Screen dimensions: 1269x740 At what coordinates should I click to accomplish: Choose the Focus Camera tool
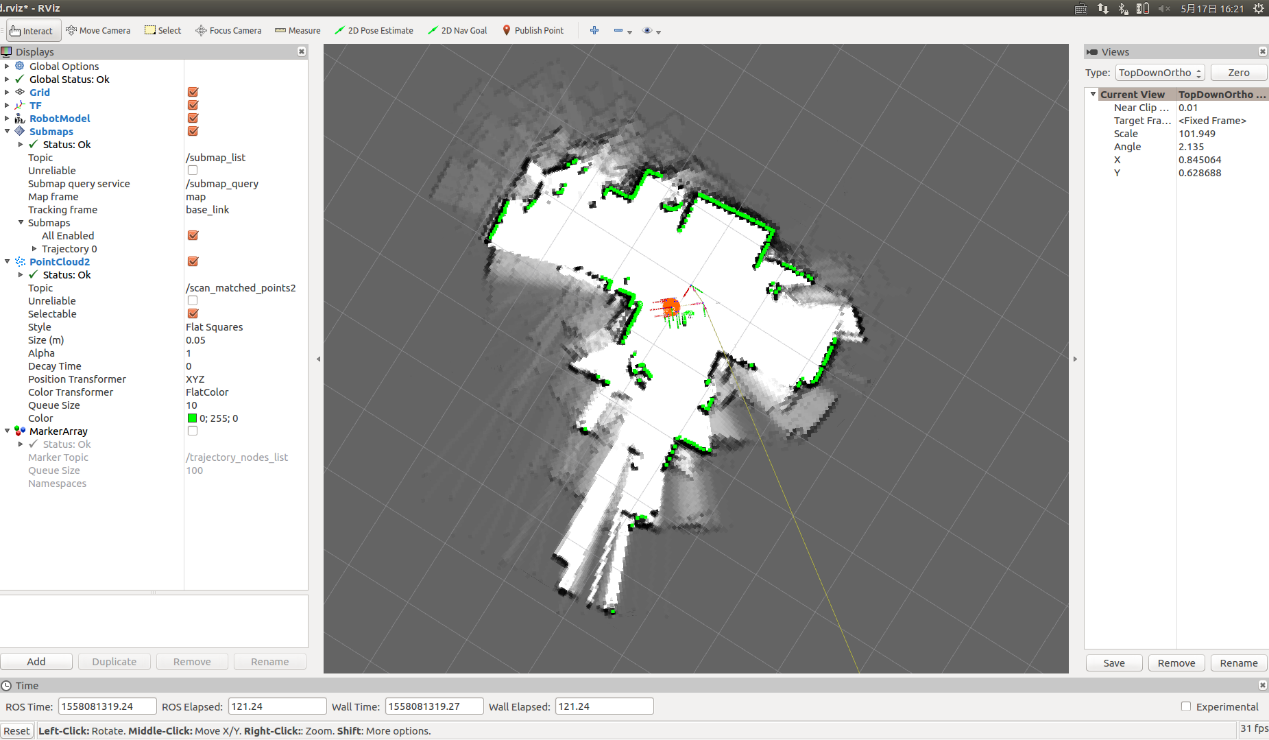pos(228,30)
